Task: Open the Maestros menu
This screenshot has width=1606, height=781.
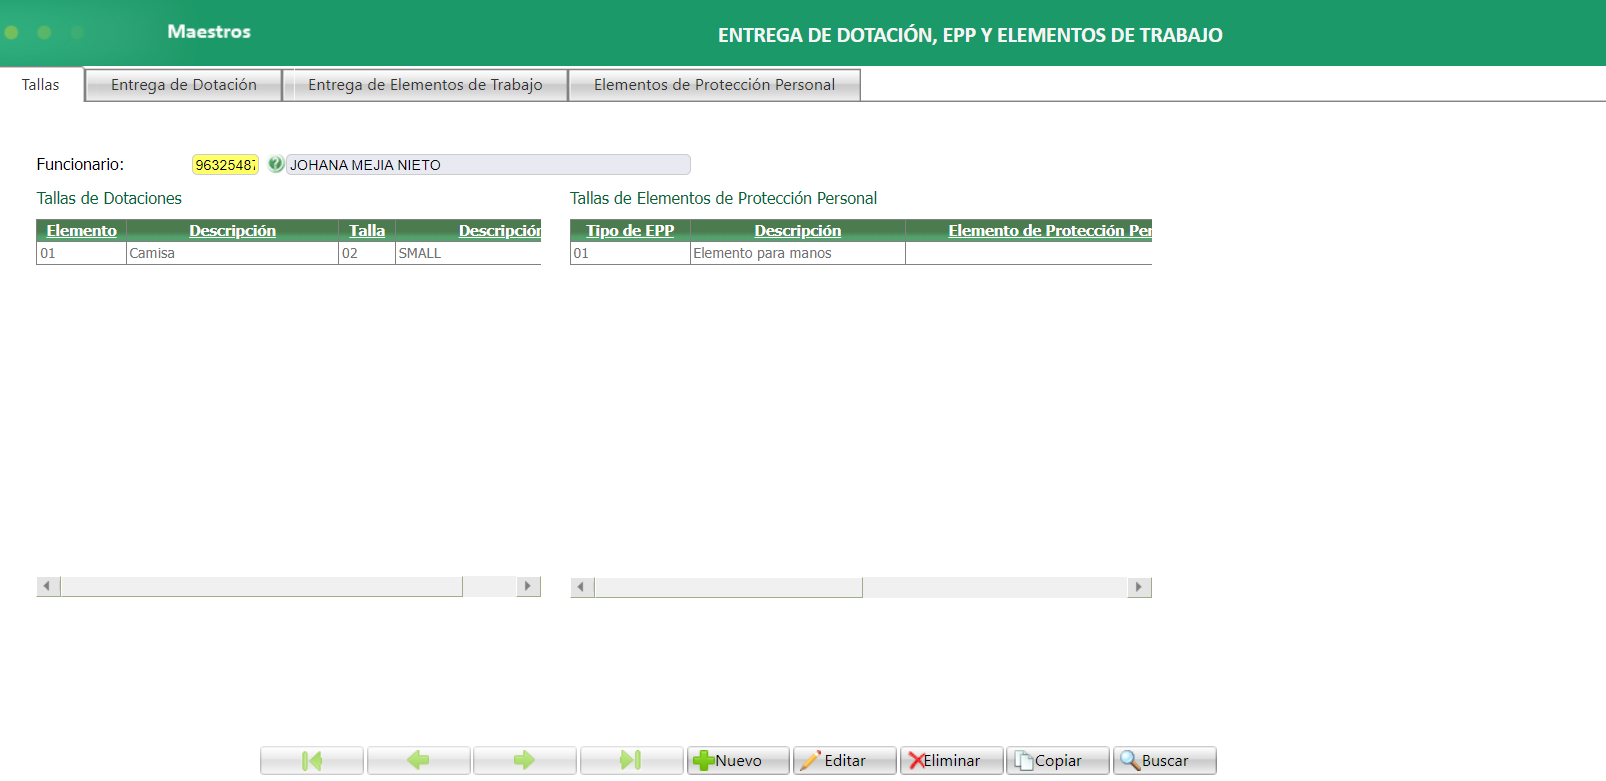Action: [x=209, y=32]
